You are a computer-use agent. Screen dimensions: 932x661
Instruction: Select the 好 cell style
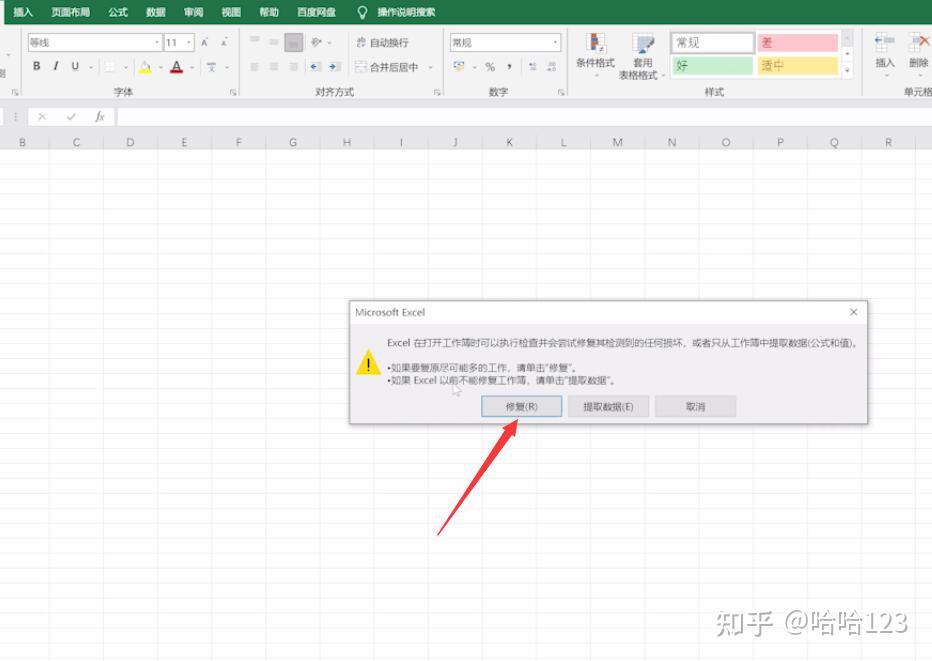[x=713, y=65]
